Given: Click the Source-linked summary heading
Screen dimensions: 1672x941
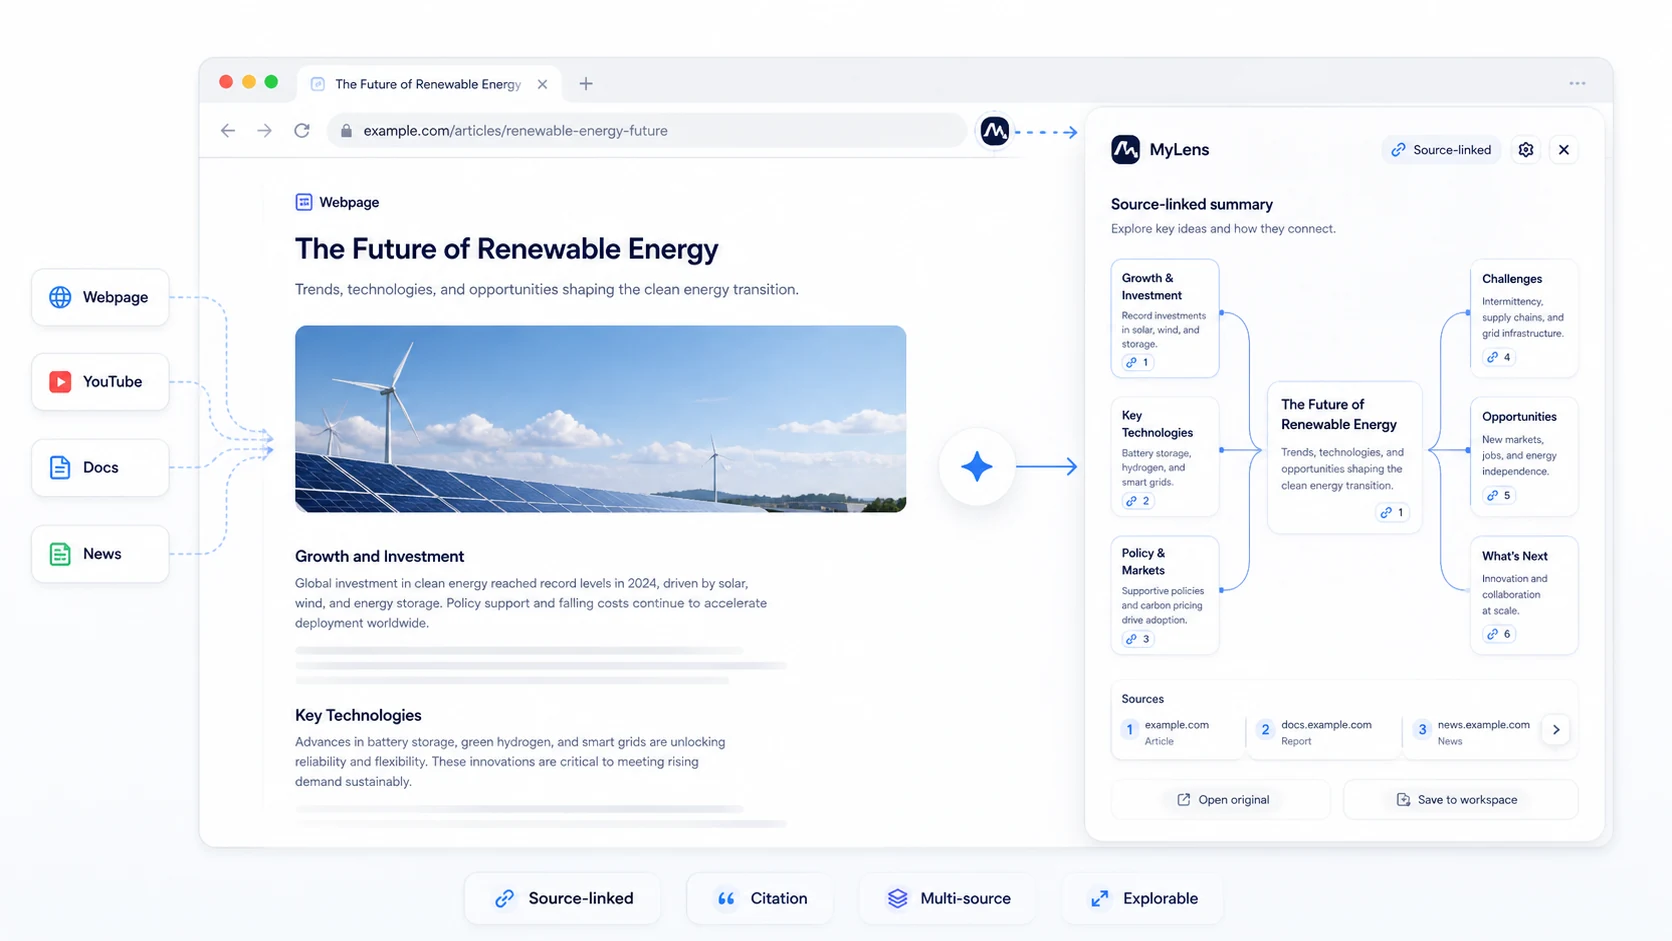Looking at the screenshot, I should (x=1191, y=205).
